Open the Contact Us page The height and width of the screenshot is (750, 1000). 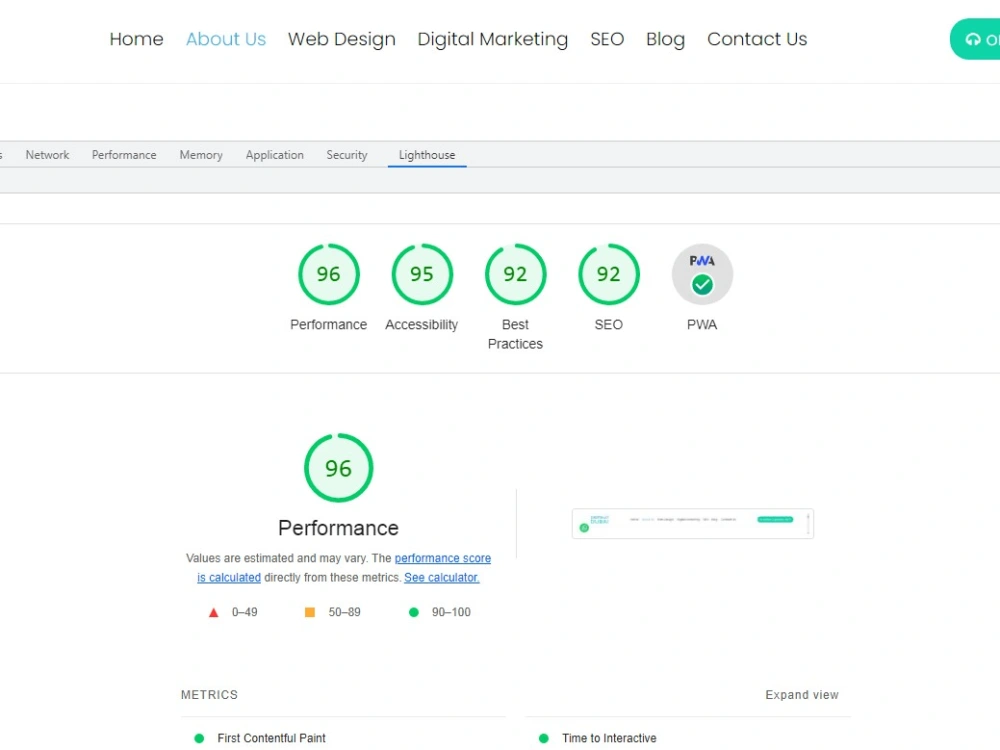pos(757,39)
